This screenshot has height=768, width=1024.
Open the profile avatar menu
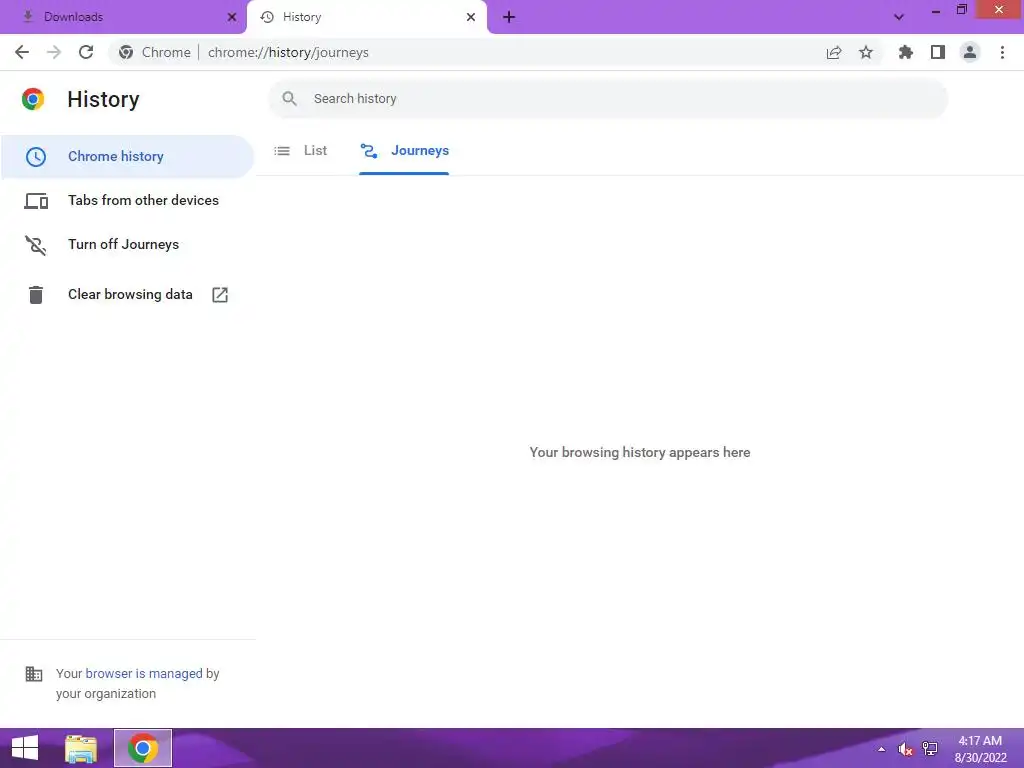(x=970, y=52)
